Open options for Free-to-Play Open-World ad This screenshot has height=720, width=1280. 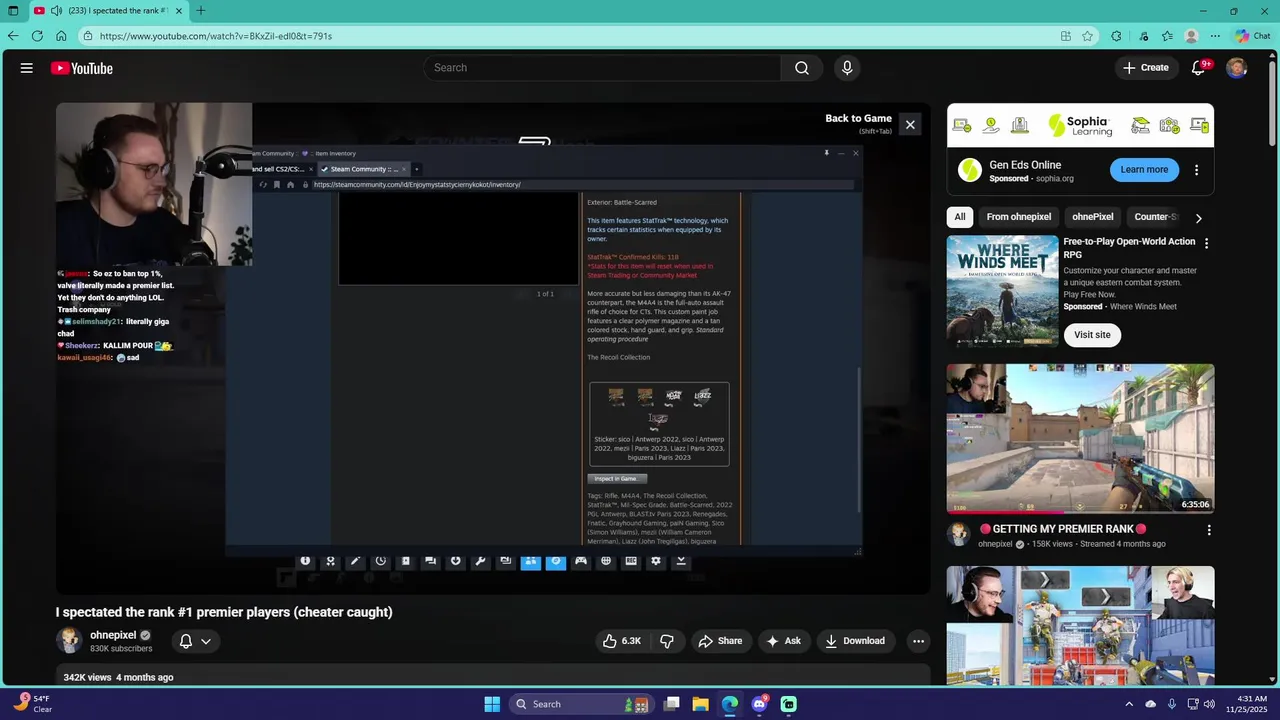coord(1206,243)
